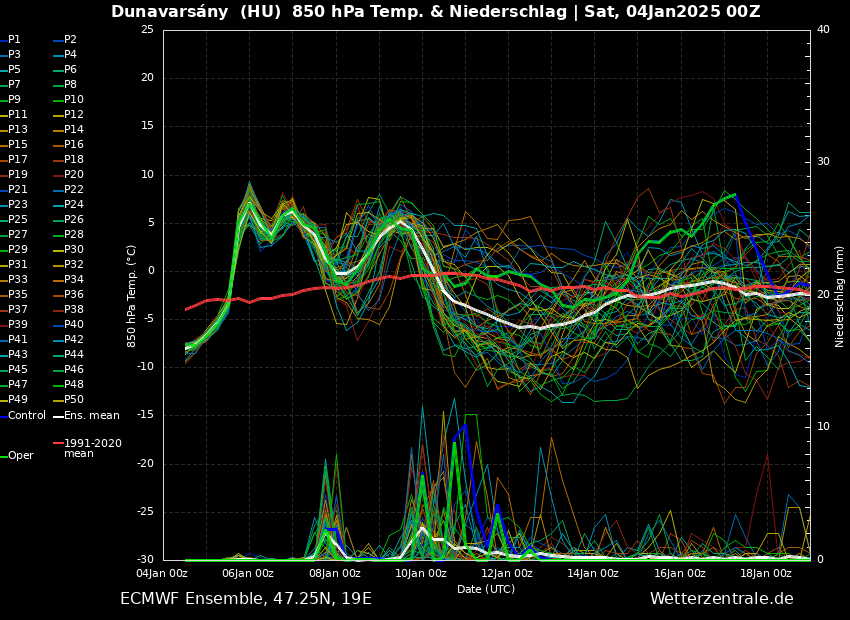Click the 10Jan 00z date tick label
The height and width of the screenshot is (620, 850).
421,574
